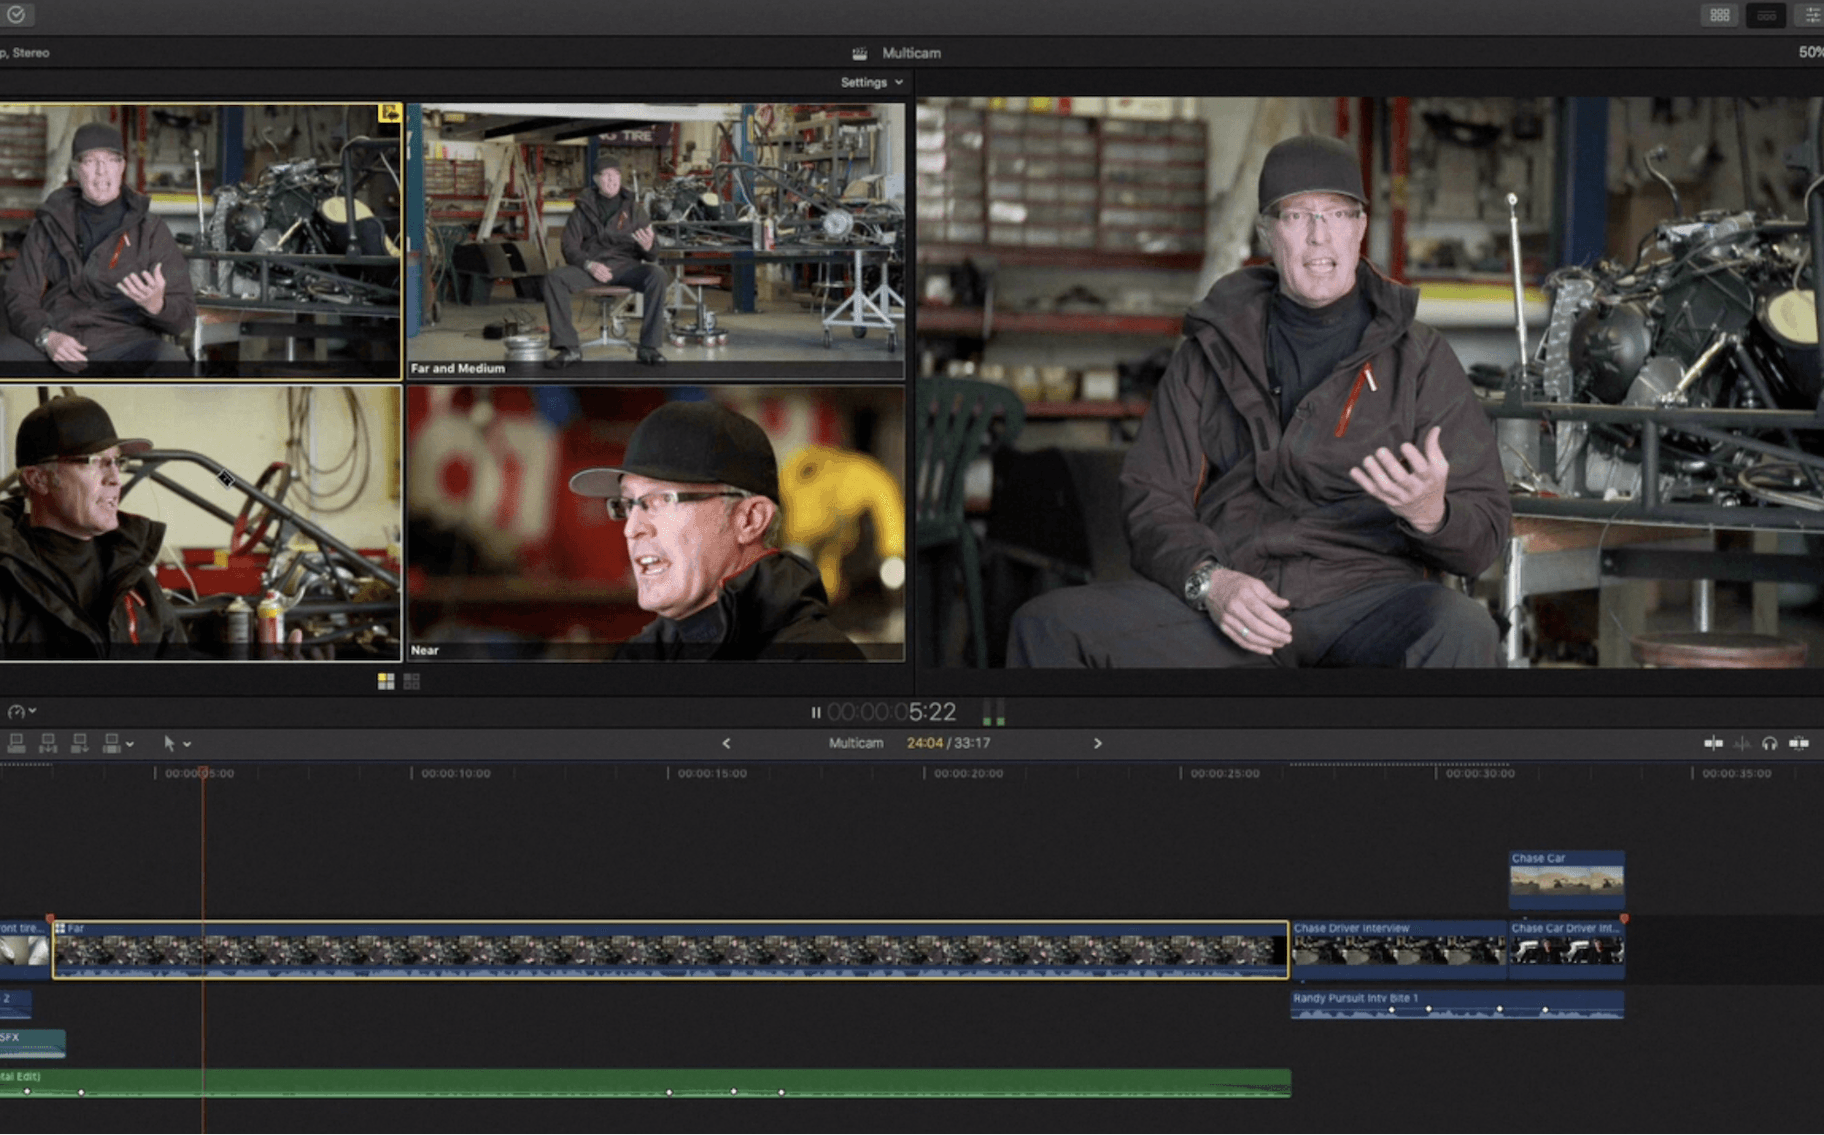This screenshot has width=1824, height=1135.
Task: Switch angle viewer to the yellow grid layout
Action: (385, 680)
